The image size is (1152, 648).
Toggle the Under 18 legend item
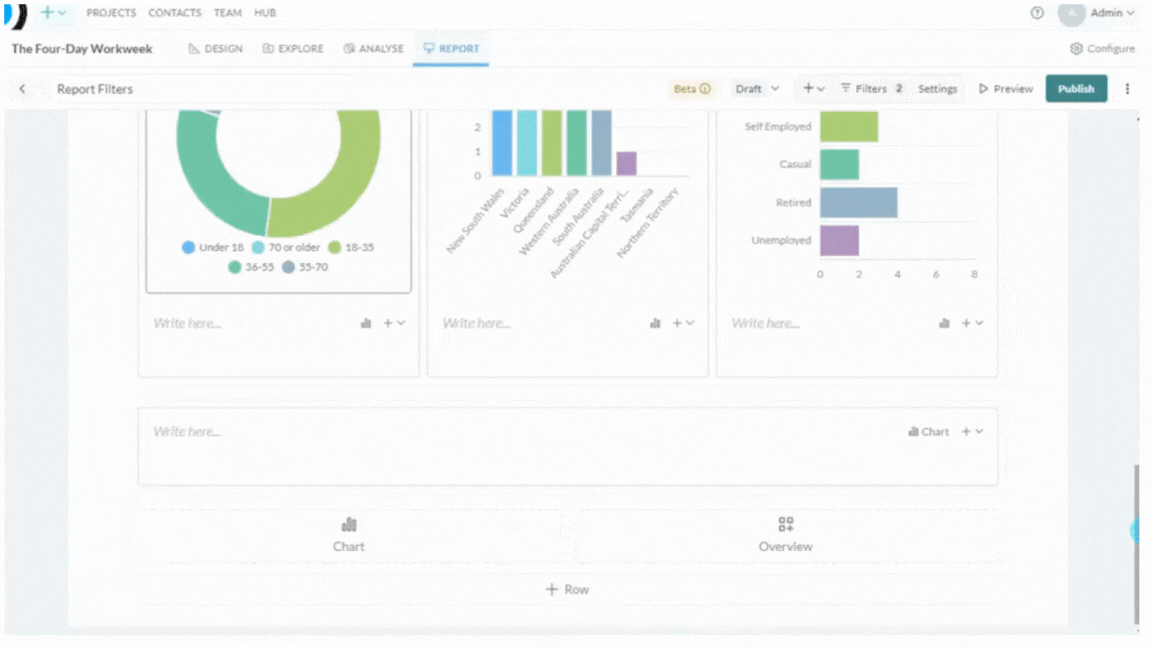click(212, 248)
